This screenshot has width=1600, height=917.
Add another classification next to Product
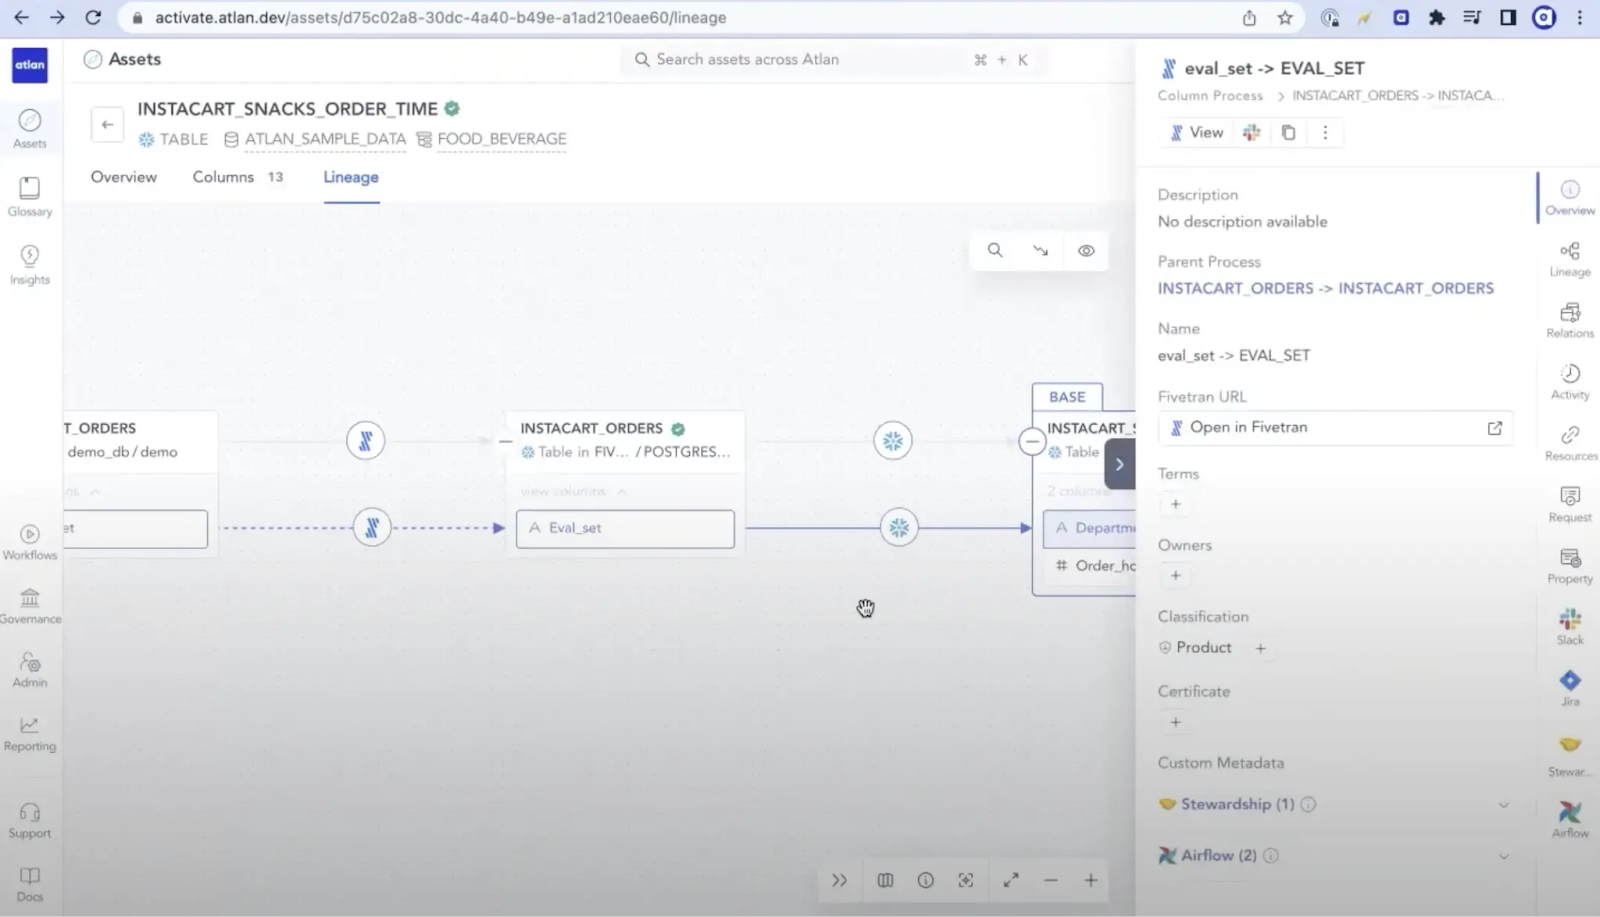tap(1260, 648)
